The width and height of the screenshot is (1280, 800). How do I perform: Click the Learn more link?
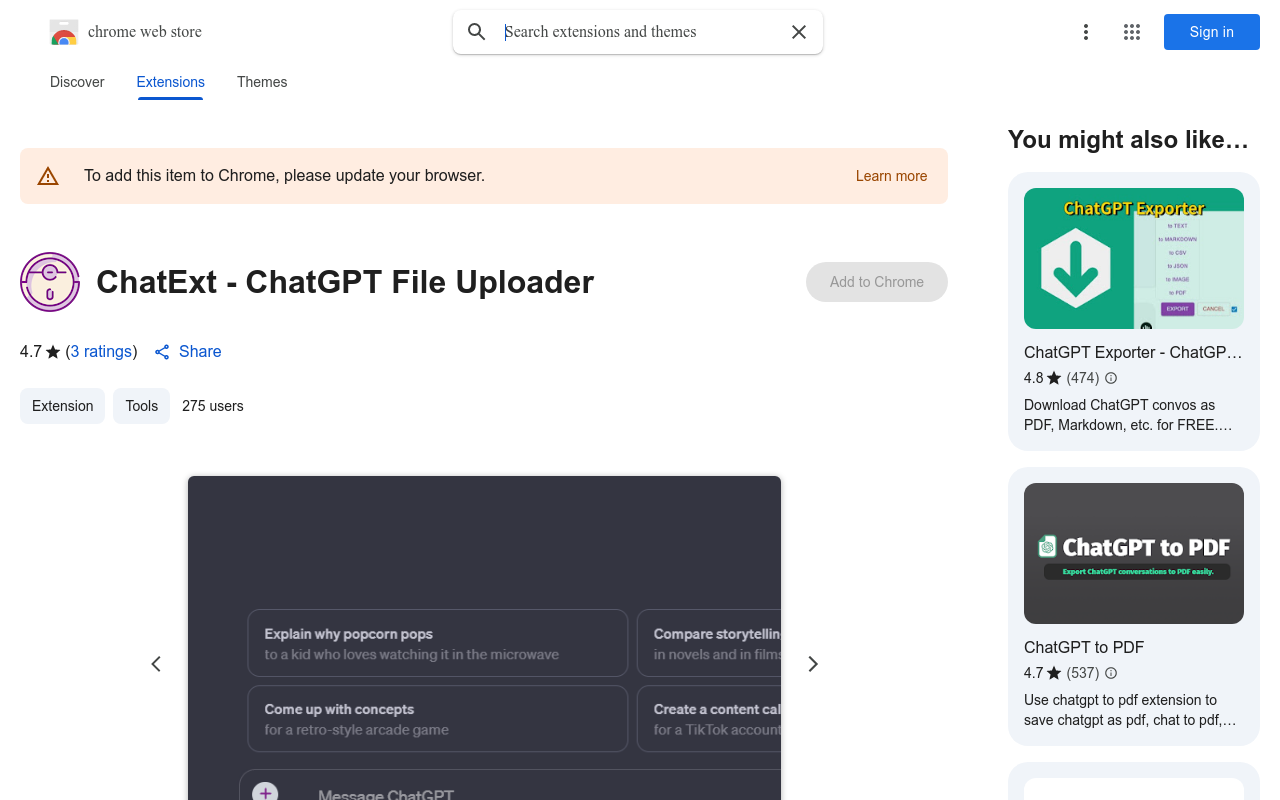pos(892,176)
